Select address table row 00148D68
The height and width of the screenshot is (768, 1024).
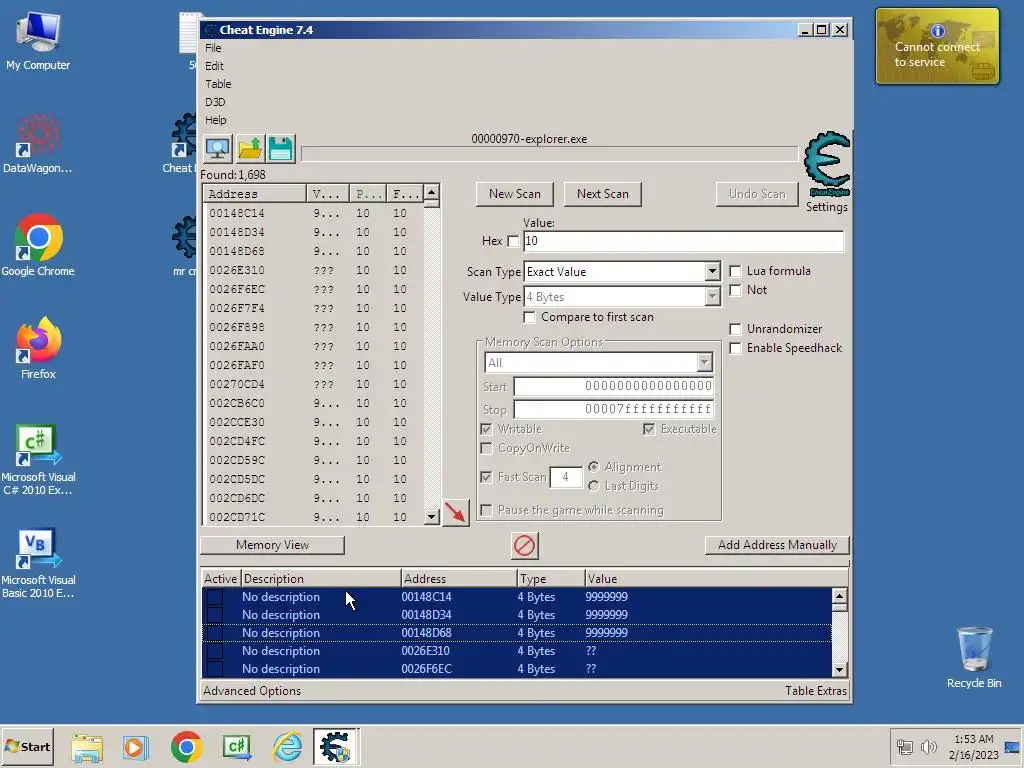coord(516,633)
